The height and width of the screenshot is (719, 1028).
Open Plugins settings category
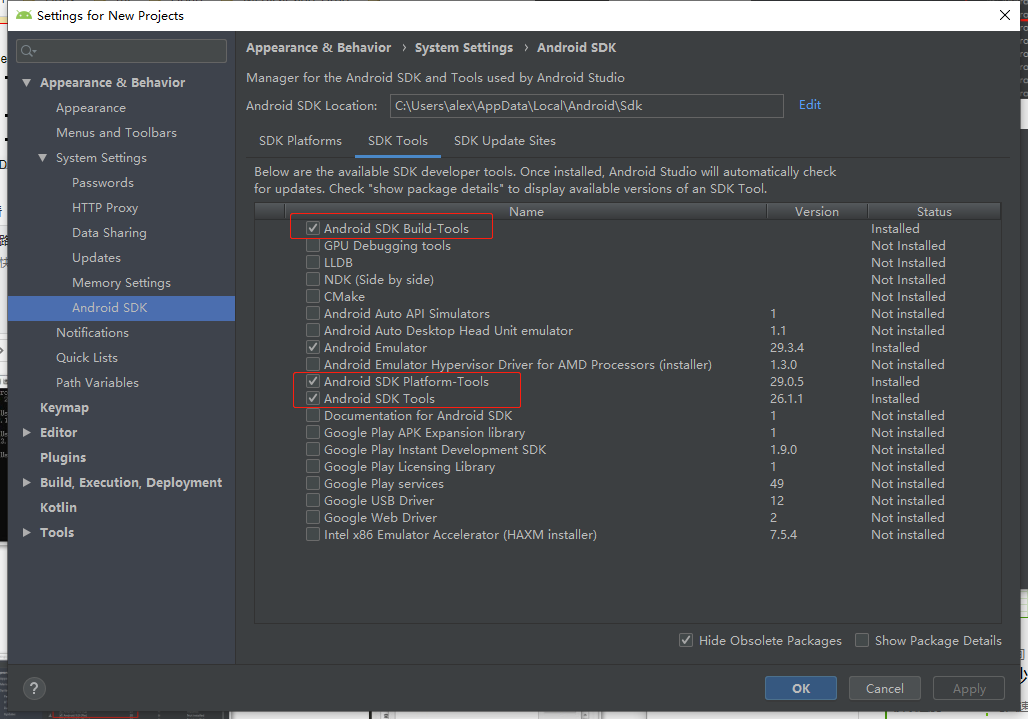[x=63, y=457]
